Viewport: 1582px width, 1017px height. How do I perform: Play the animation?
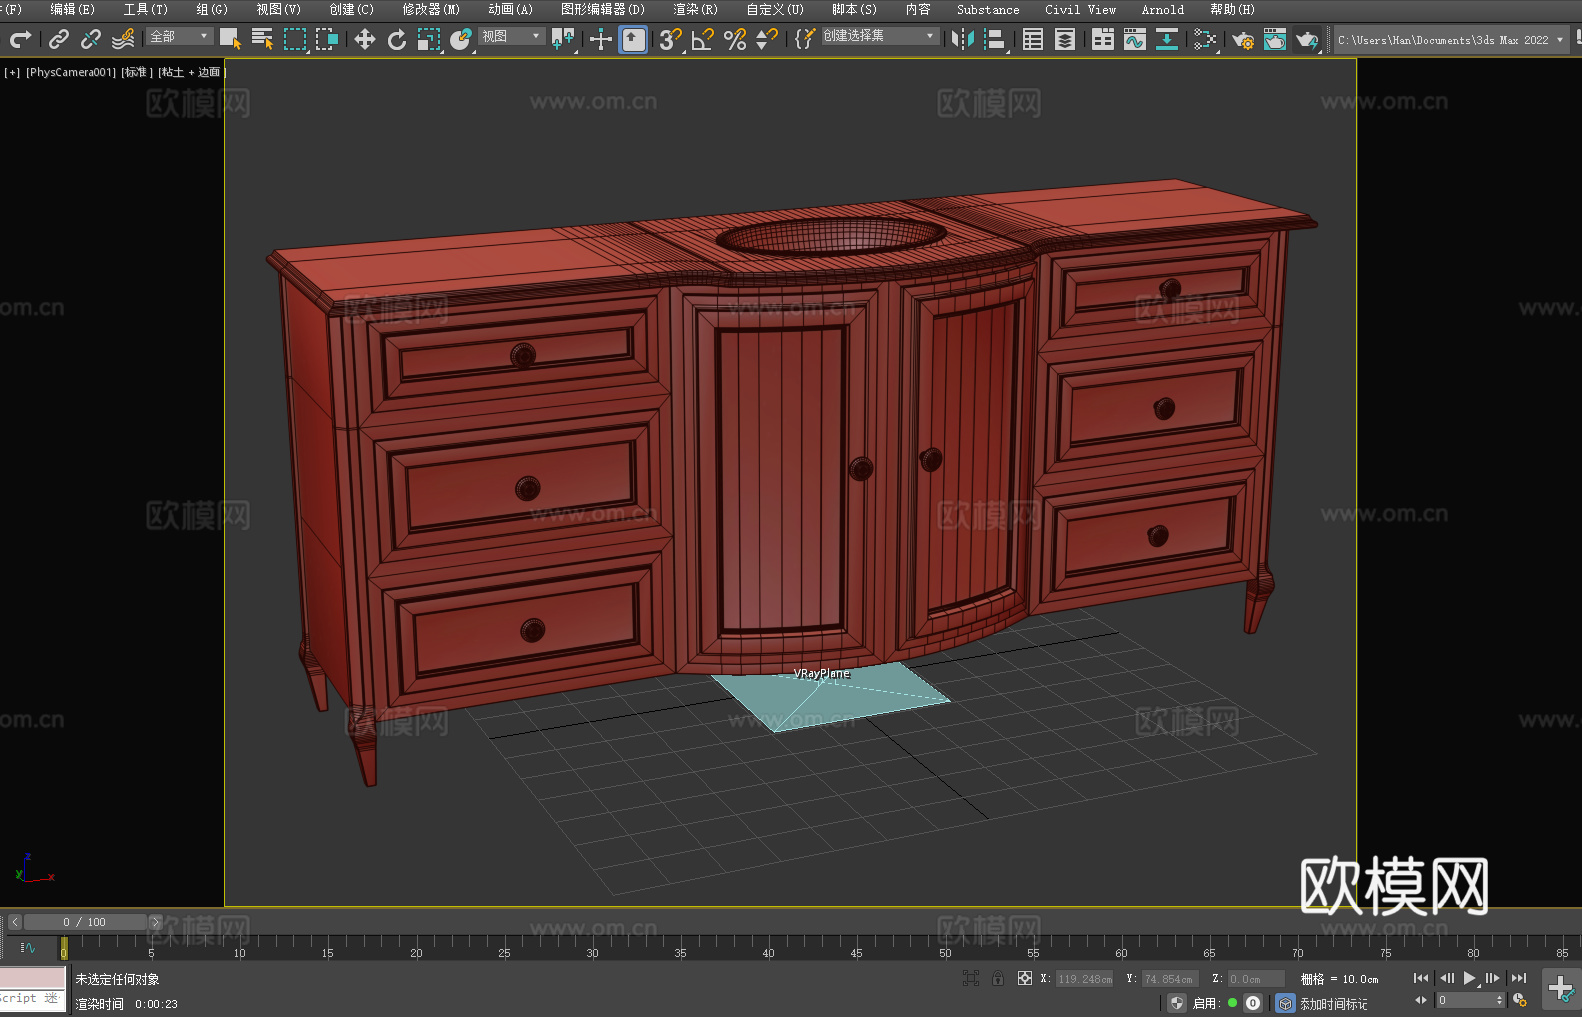(1470, 978)
